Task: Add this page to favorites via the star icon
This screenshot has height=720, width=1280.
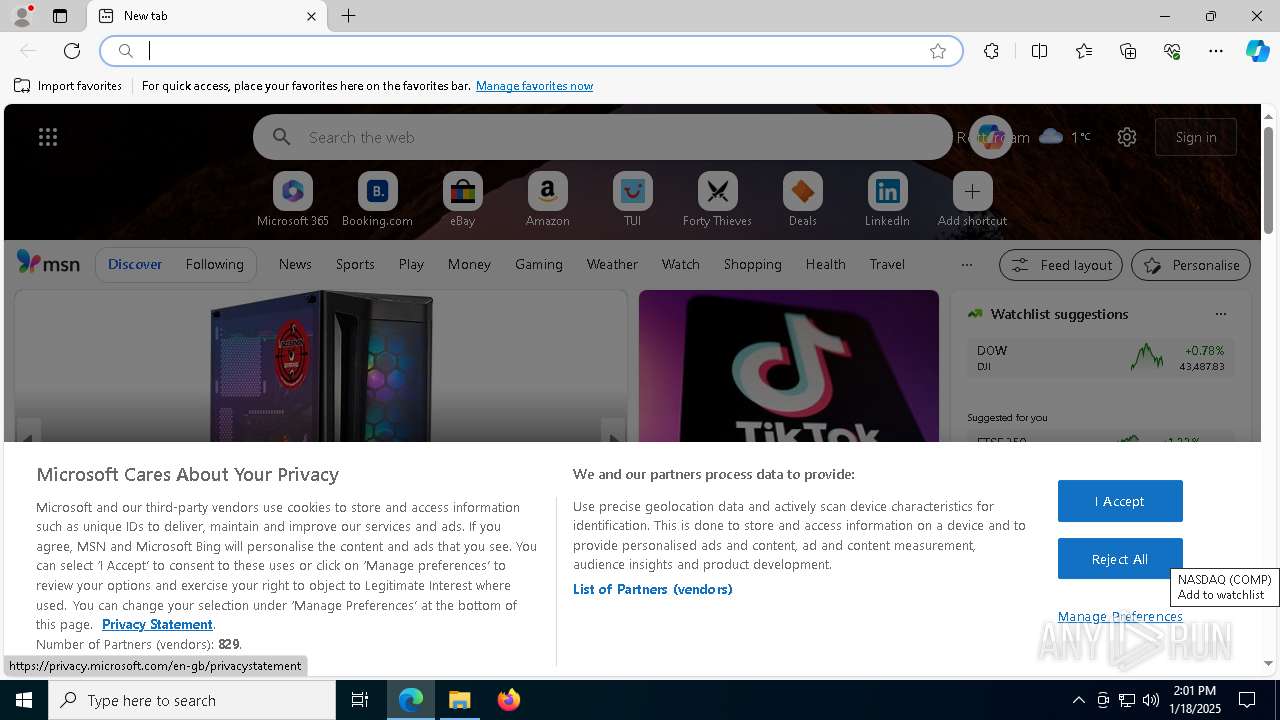Action: coord(938,51)
